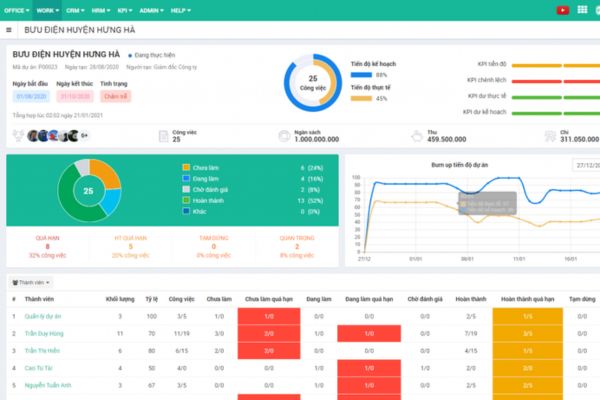Image resolution: width=600 pixels, height=400 pixels.
Task: Click the TẠM DỪNG count 0
Action: click(214, 247)
